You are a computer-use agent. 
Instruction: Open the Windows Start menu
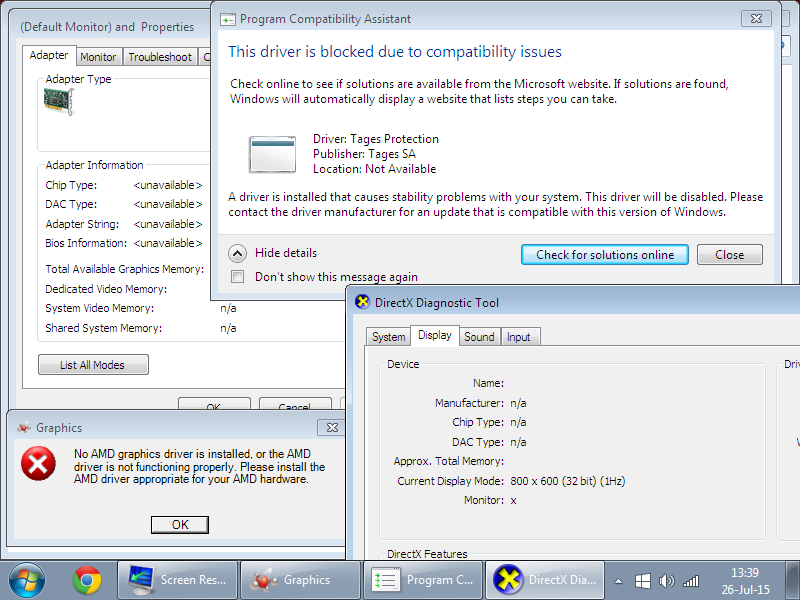pos(27,581)
